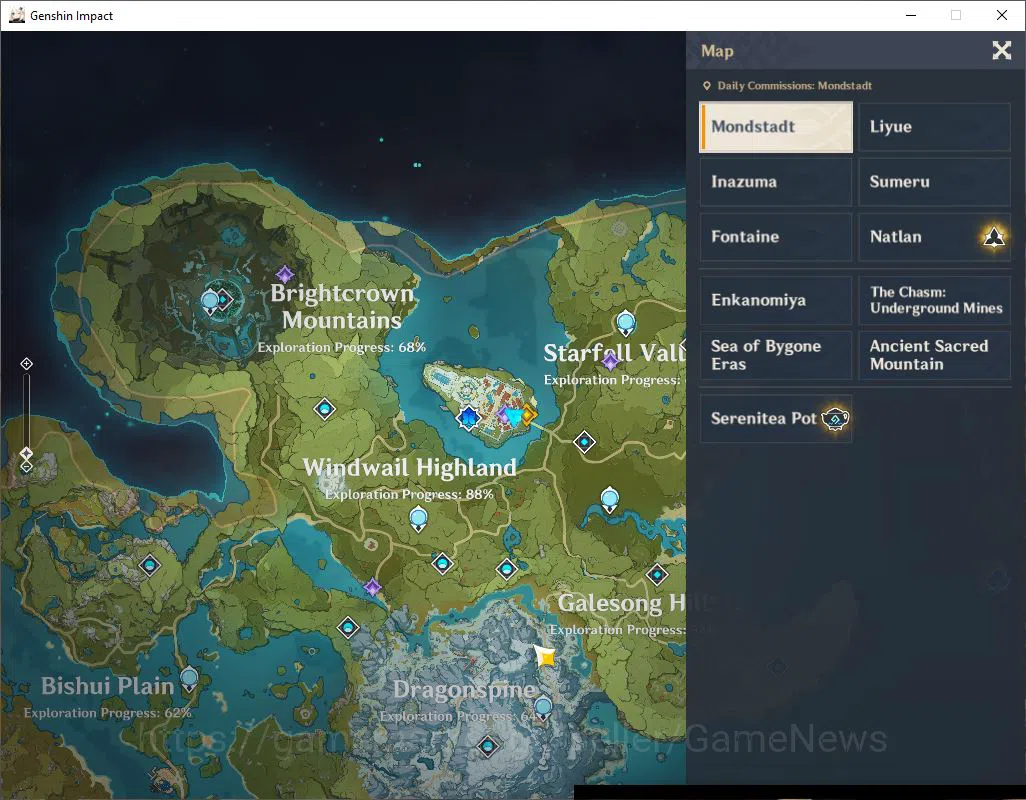
Task: Open the Serenitea Pot entry
Action: coord(776,419)
